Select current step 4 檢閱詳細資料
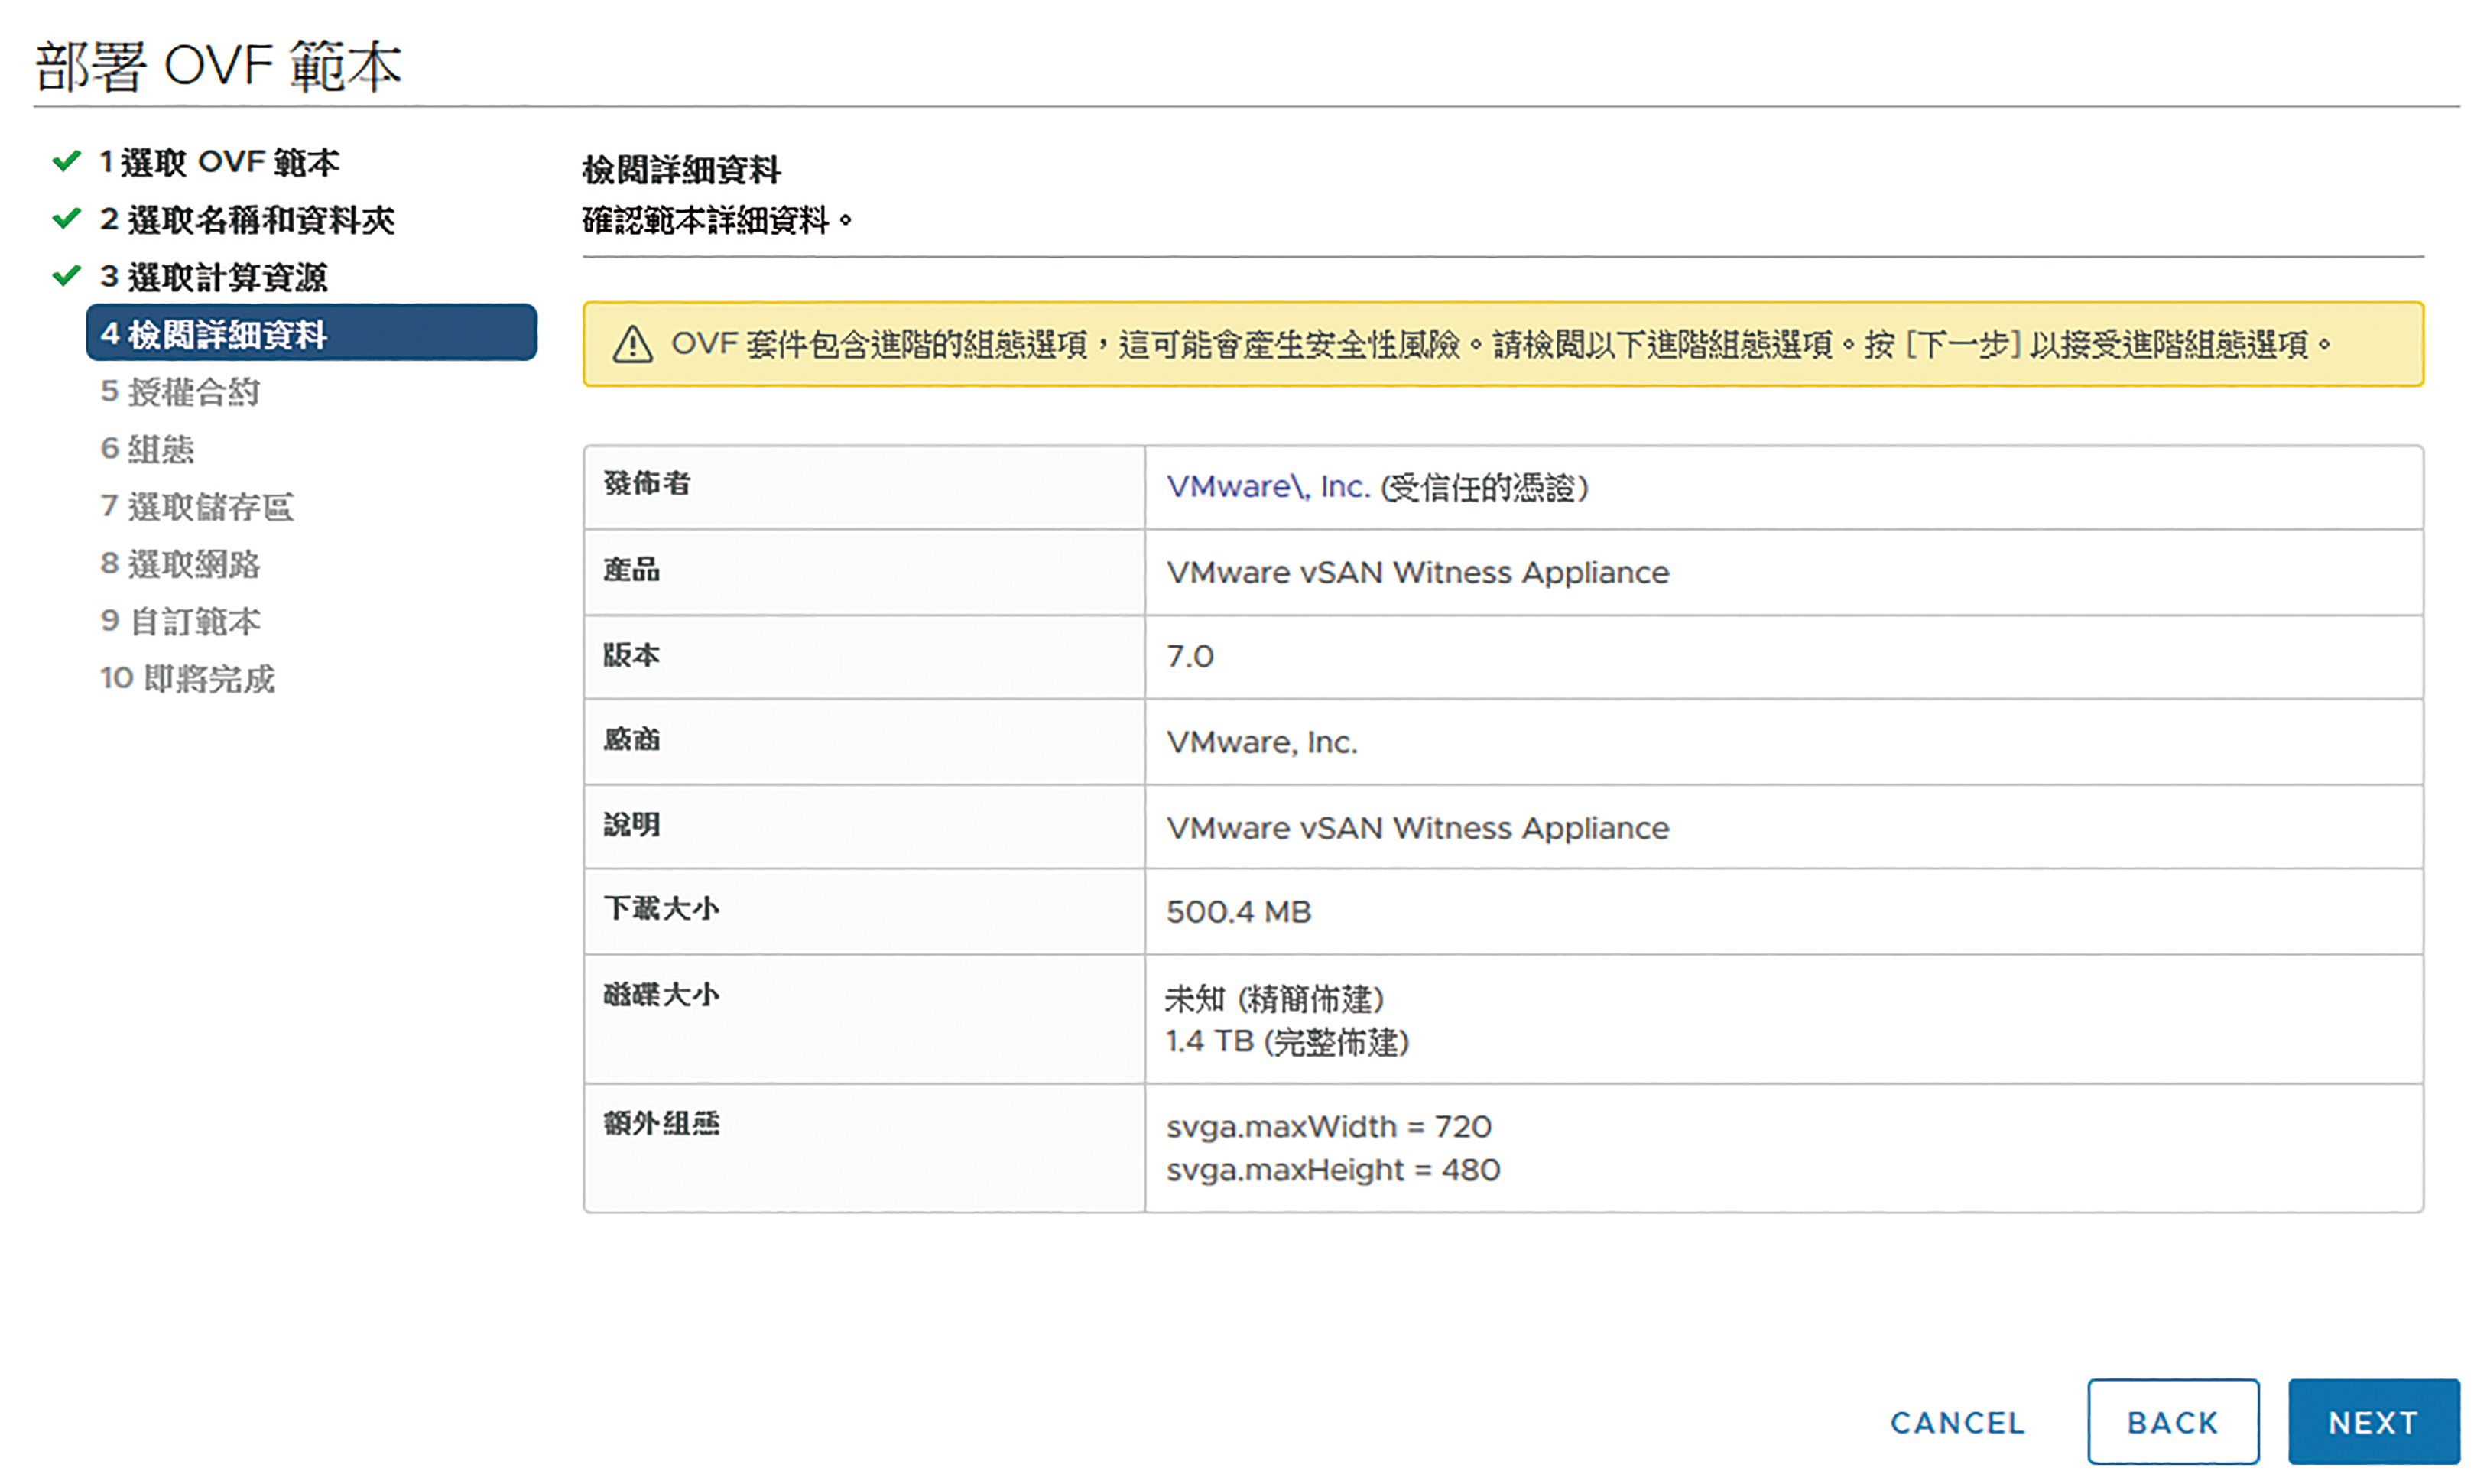This screenshot has height=1484, width=2487. coord(311,333)
